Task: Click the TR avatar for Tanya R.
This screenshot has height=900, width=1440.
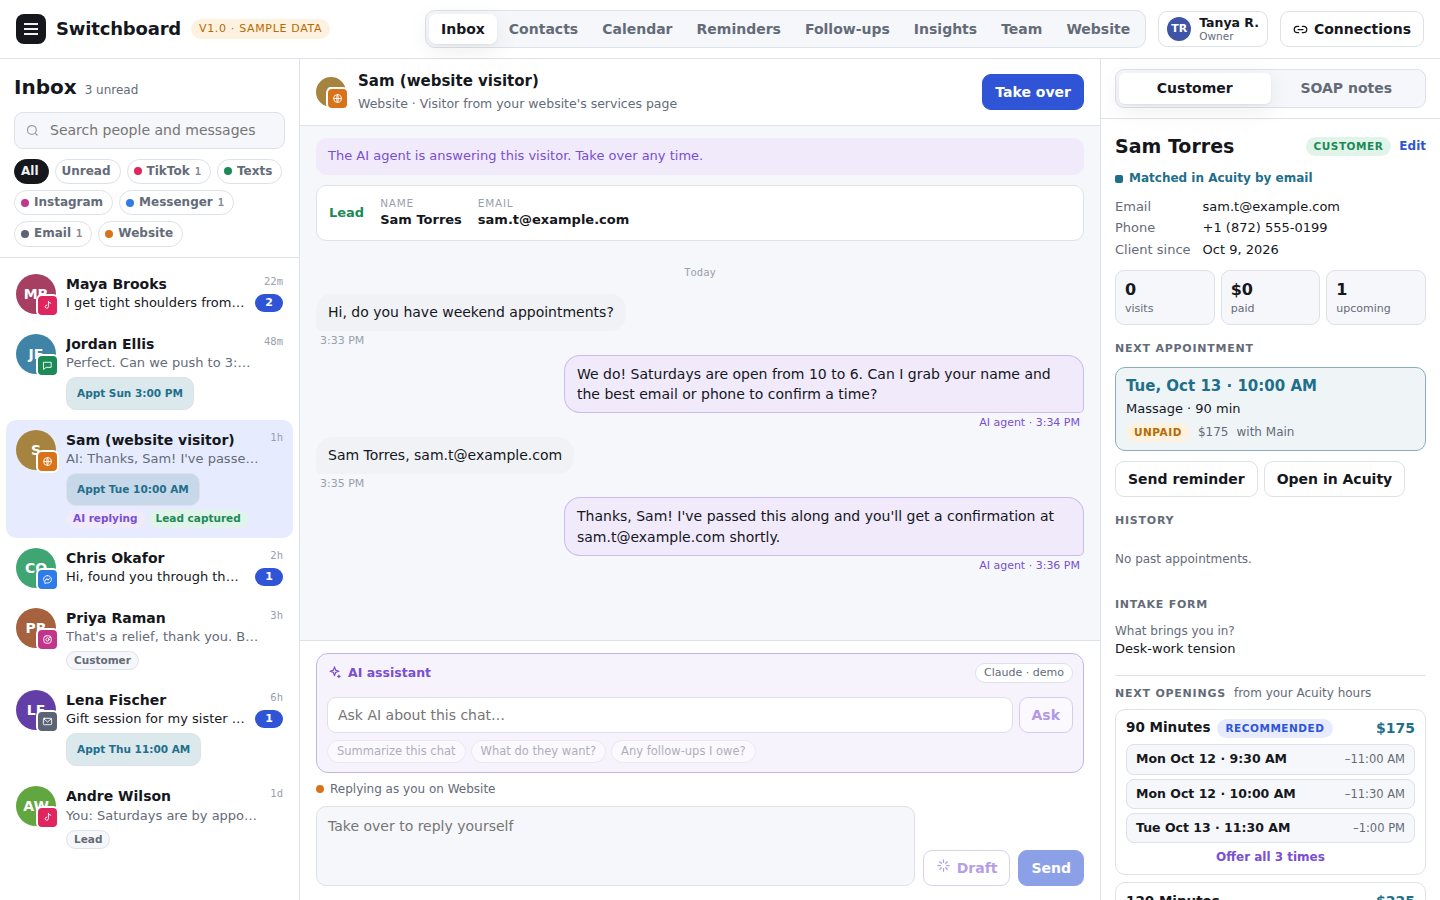Action: (1179, 29)
